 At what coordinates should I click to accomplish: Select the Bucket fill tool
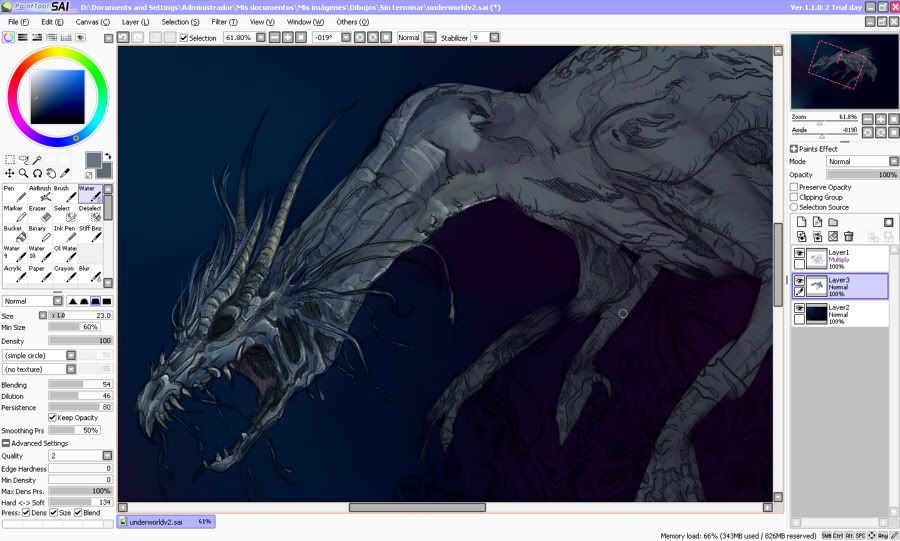[x=15, y=233]
